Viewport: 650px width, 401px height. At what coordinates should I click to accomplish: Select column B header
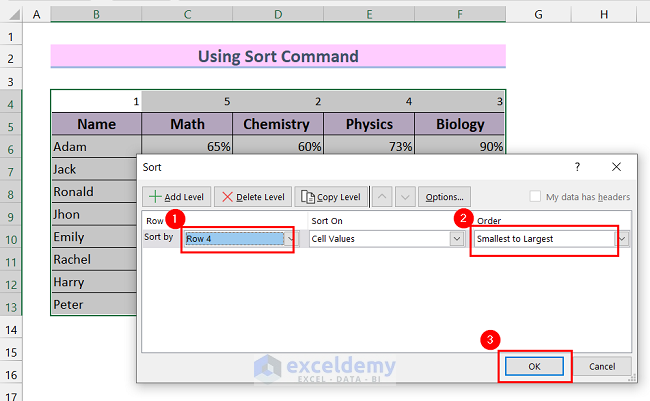pos(96,15)
